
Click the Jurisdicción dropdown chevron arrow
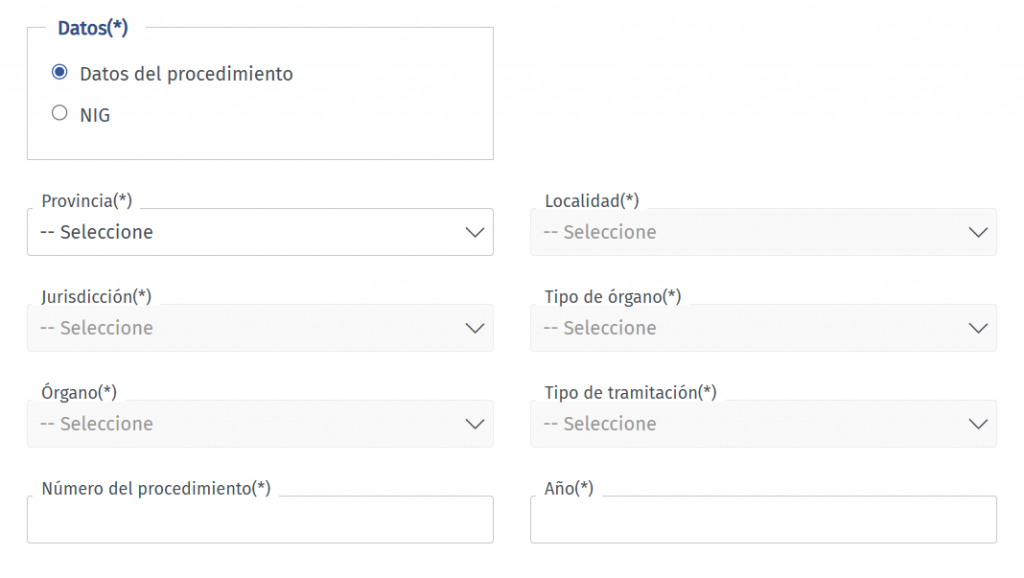[x=475, y=328]
